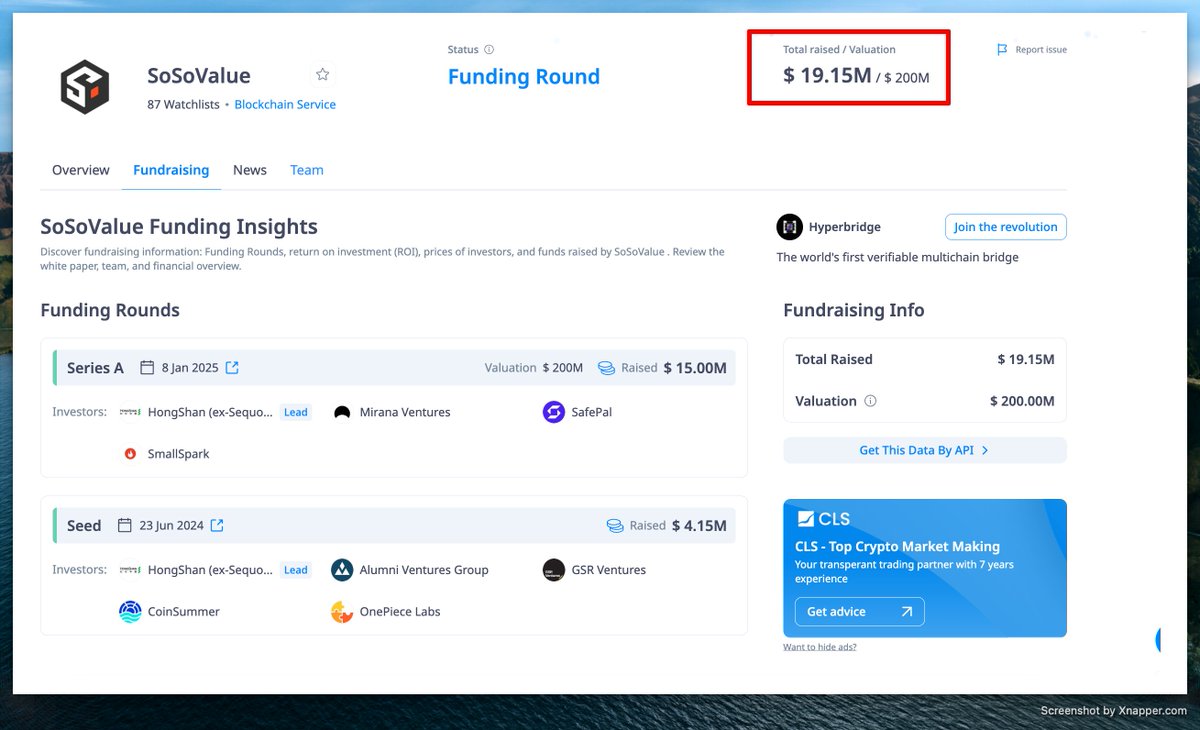Open Series A external source link icon
The width and height of the screenshot is (1200, 730).
click(232, 367)
